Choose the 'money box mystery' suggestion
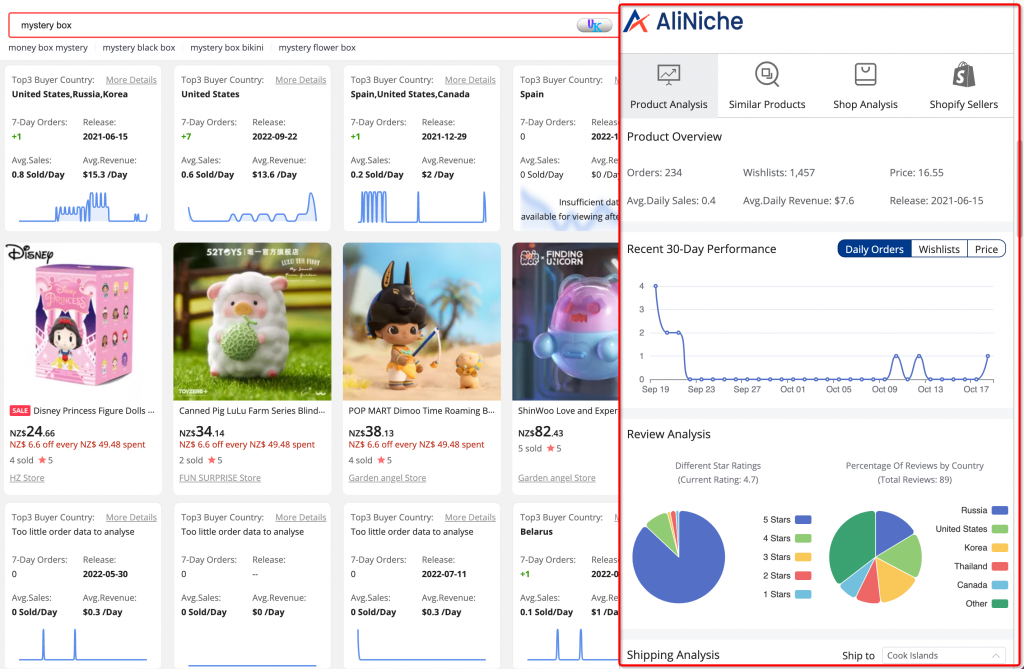Screen dimensions: 1024x669 [48, 48]
